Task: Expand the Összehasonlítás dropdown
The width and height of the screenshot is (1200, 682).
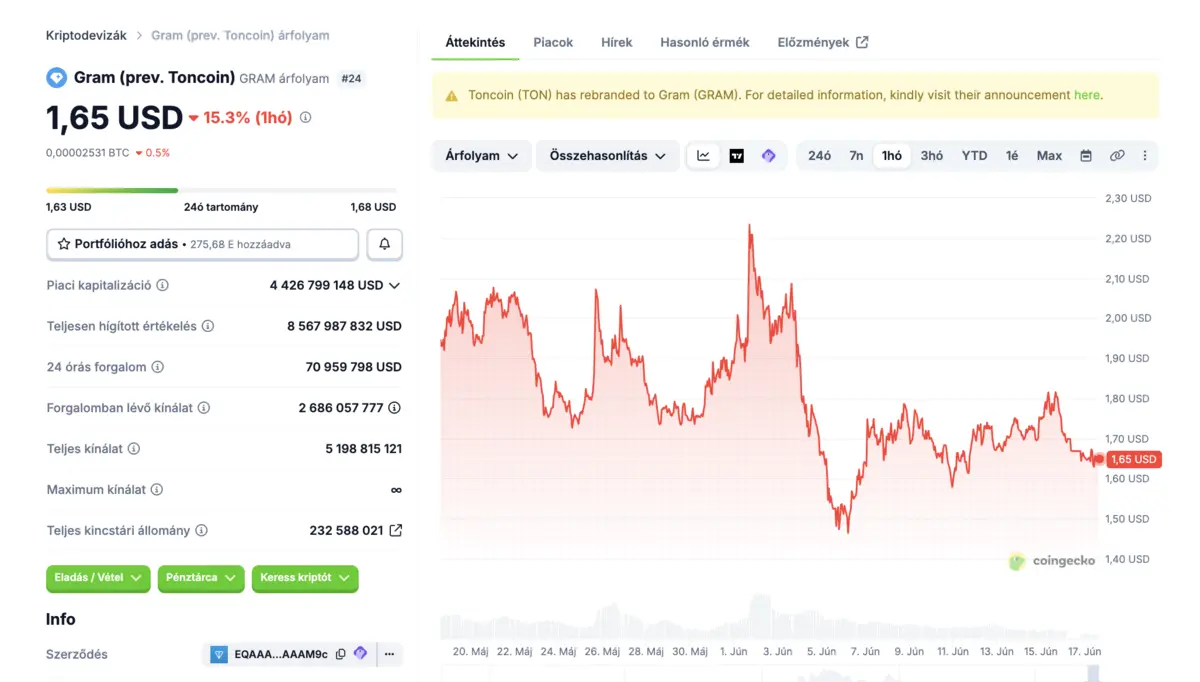Action: (x=608, y=156)
